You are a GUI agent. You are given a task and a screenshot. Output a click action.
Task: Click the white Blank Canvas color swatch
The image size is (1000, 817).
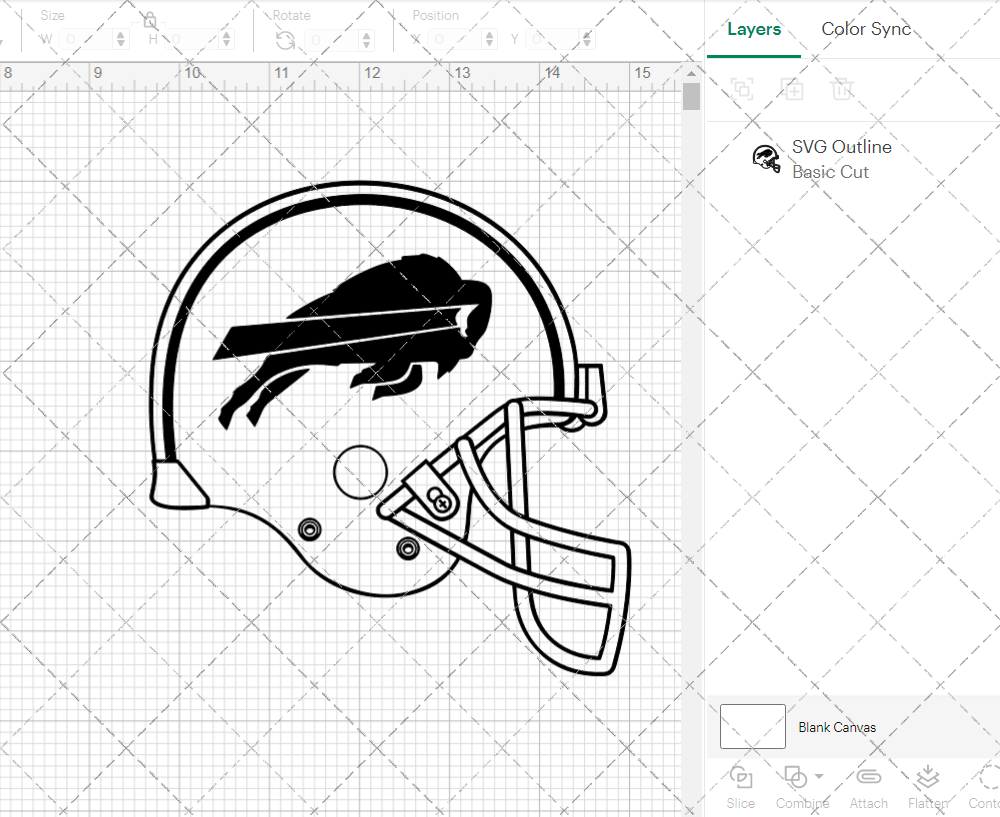pos(752,727)
